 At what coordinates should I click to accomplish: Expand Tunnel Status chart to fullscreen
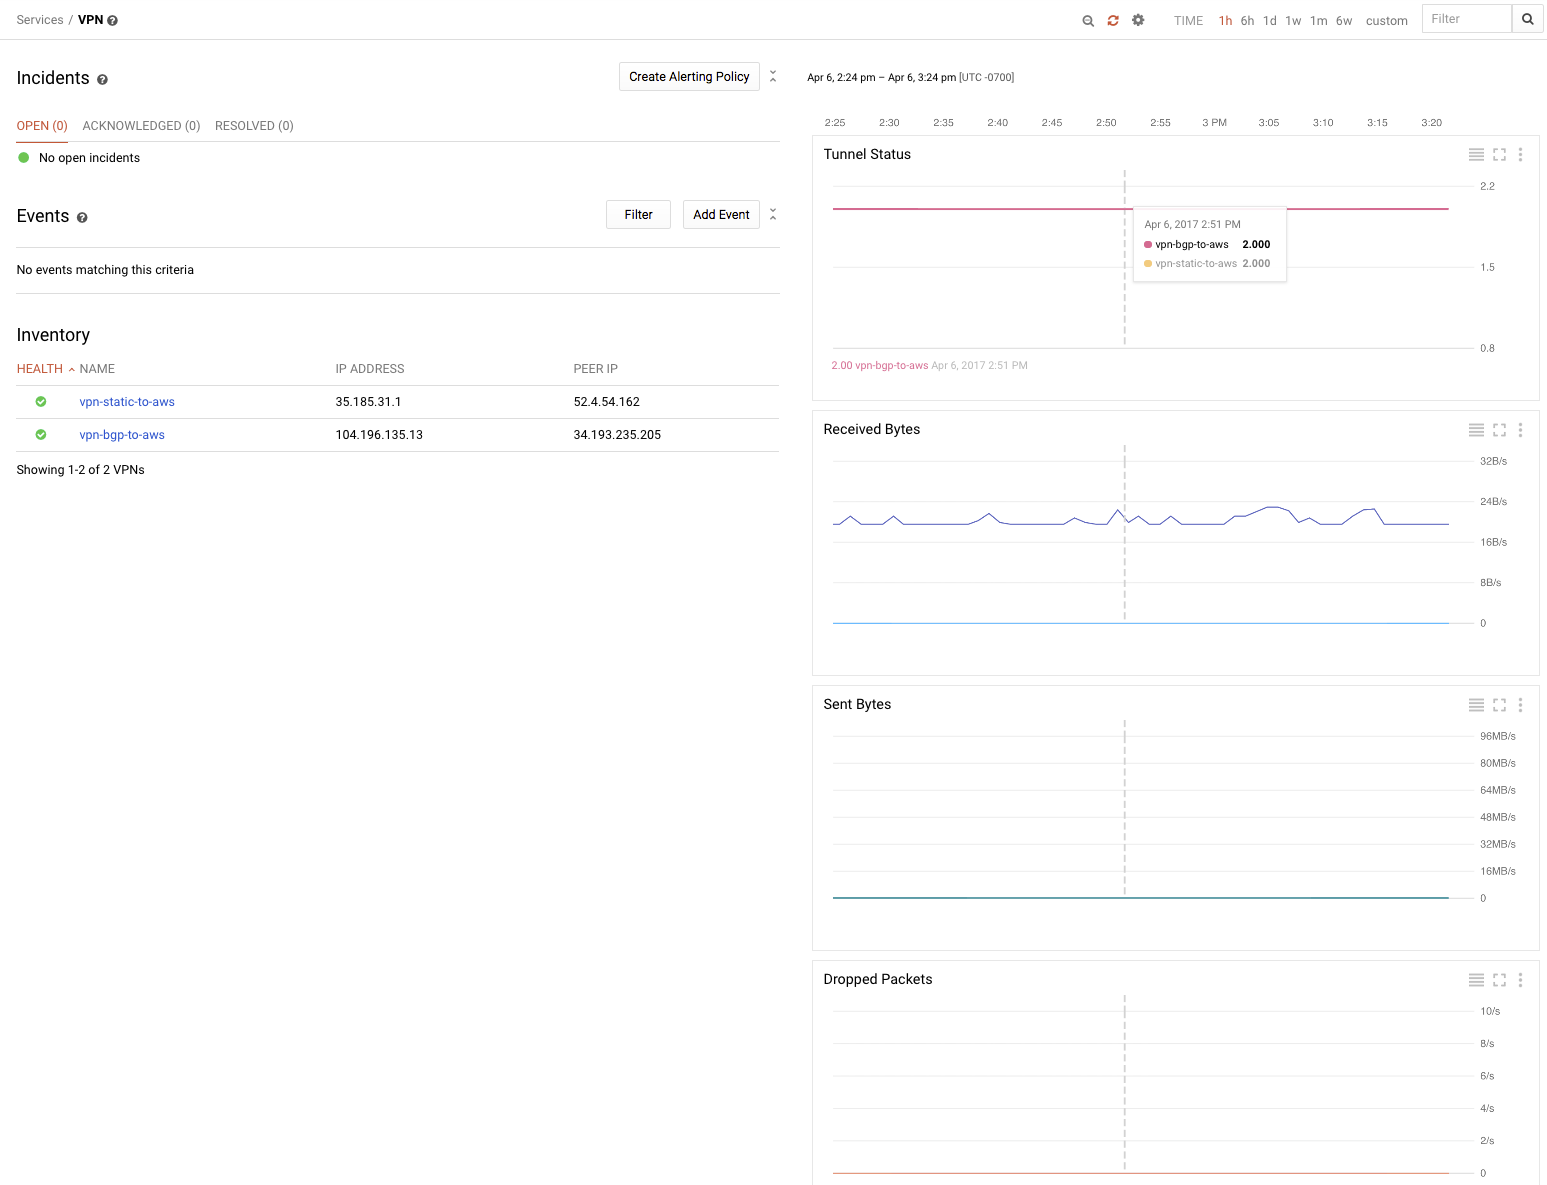coord(1499,154)
